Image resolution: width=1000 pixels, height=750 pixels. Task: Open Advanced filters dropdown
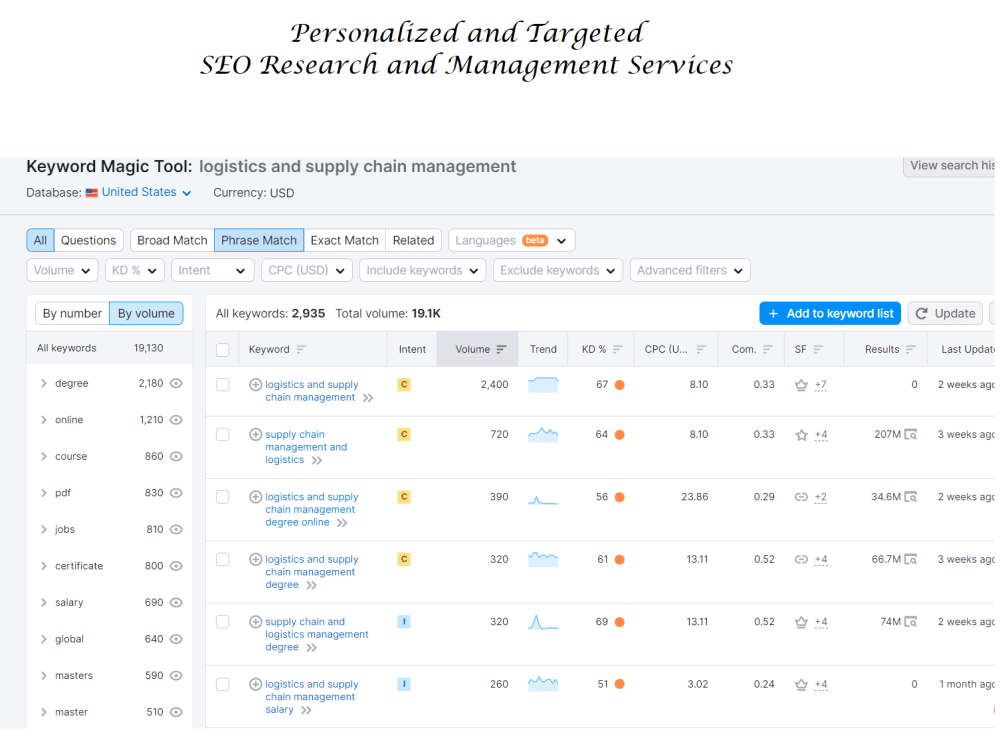click(690, 270)
